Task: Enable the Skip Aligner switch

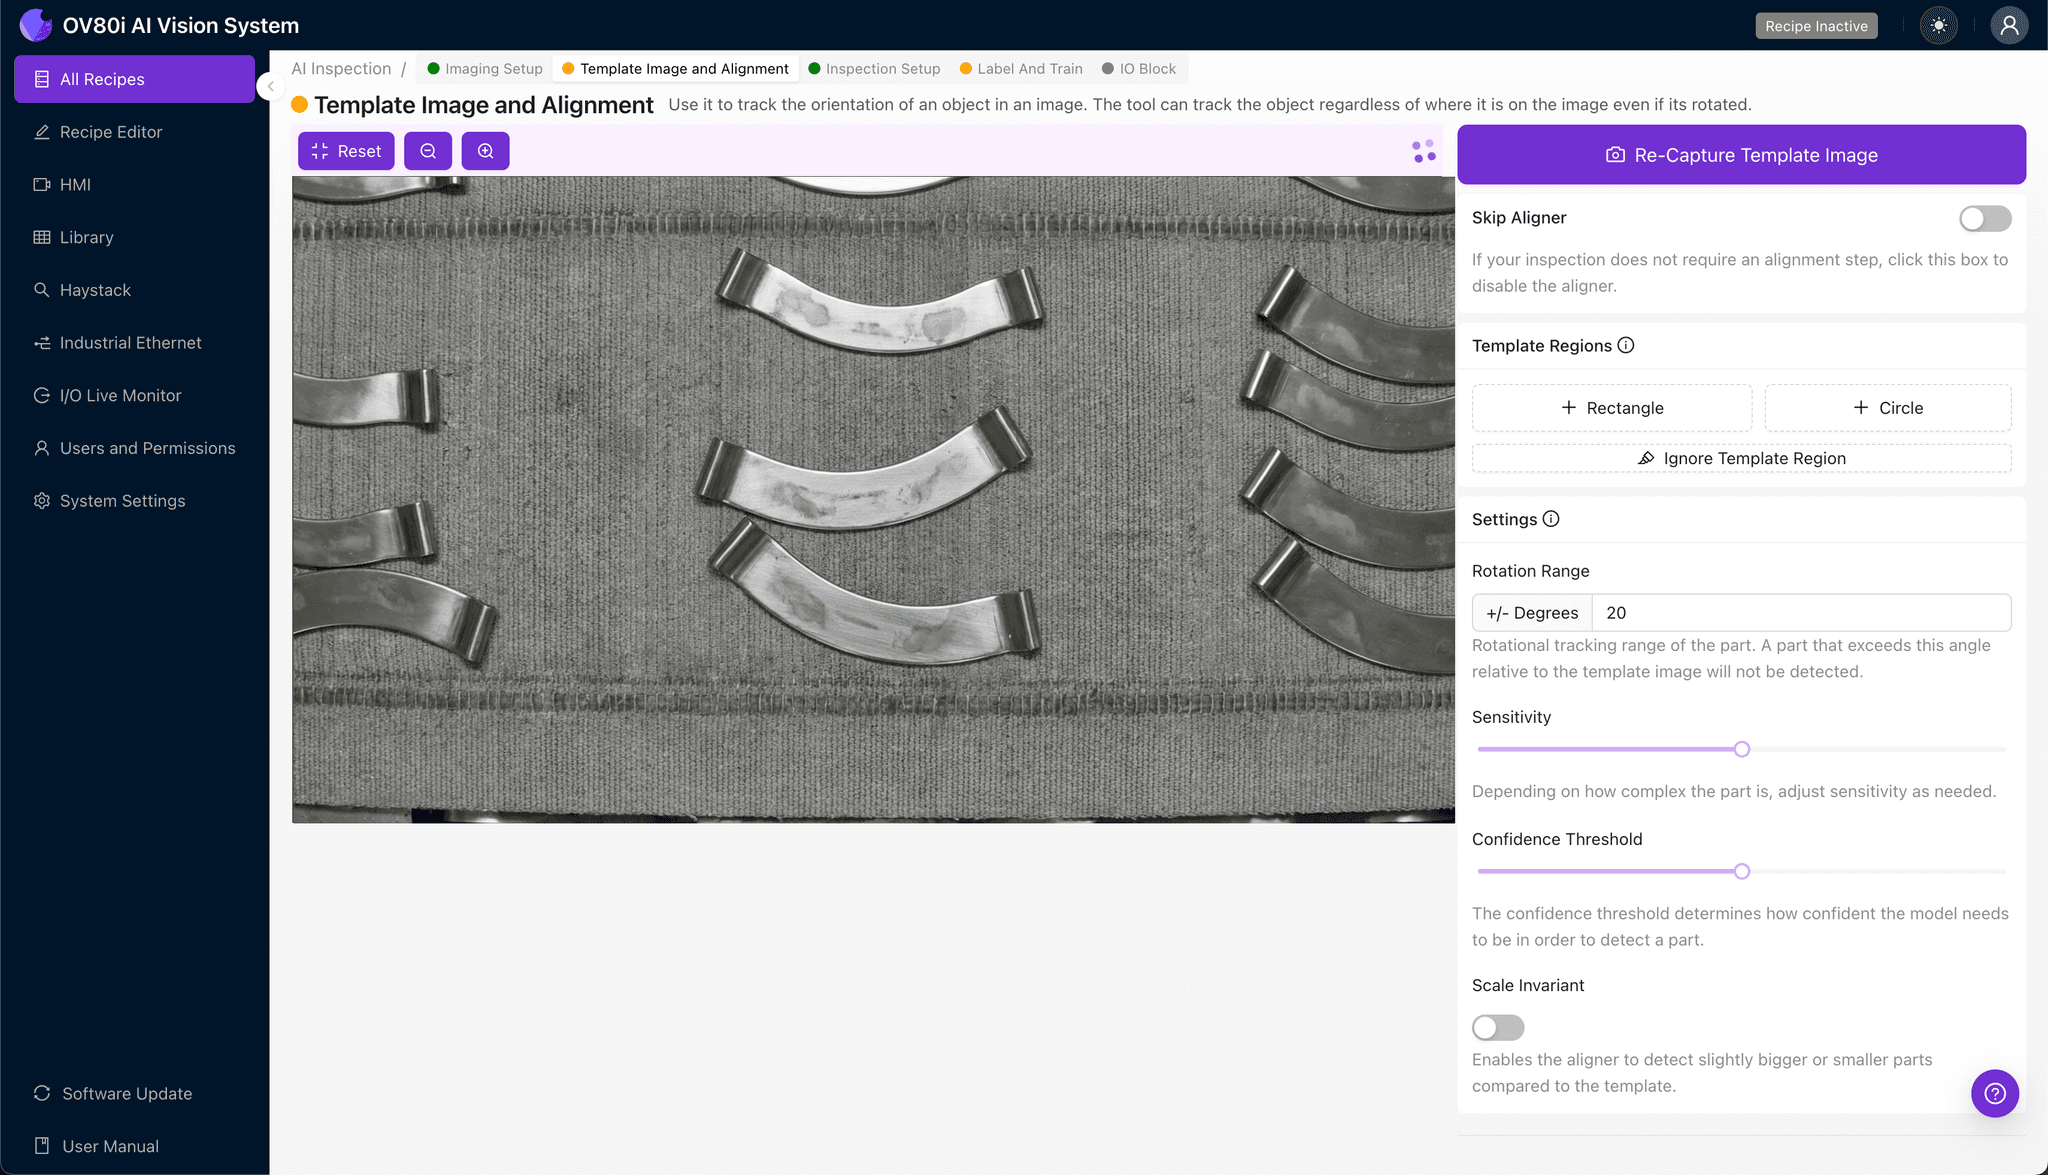Action: coord(1984,218)
